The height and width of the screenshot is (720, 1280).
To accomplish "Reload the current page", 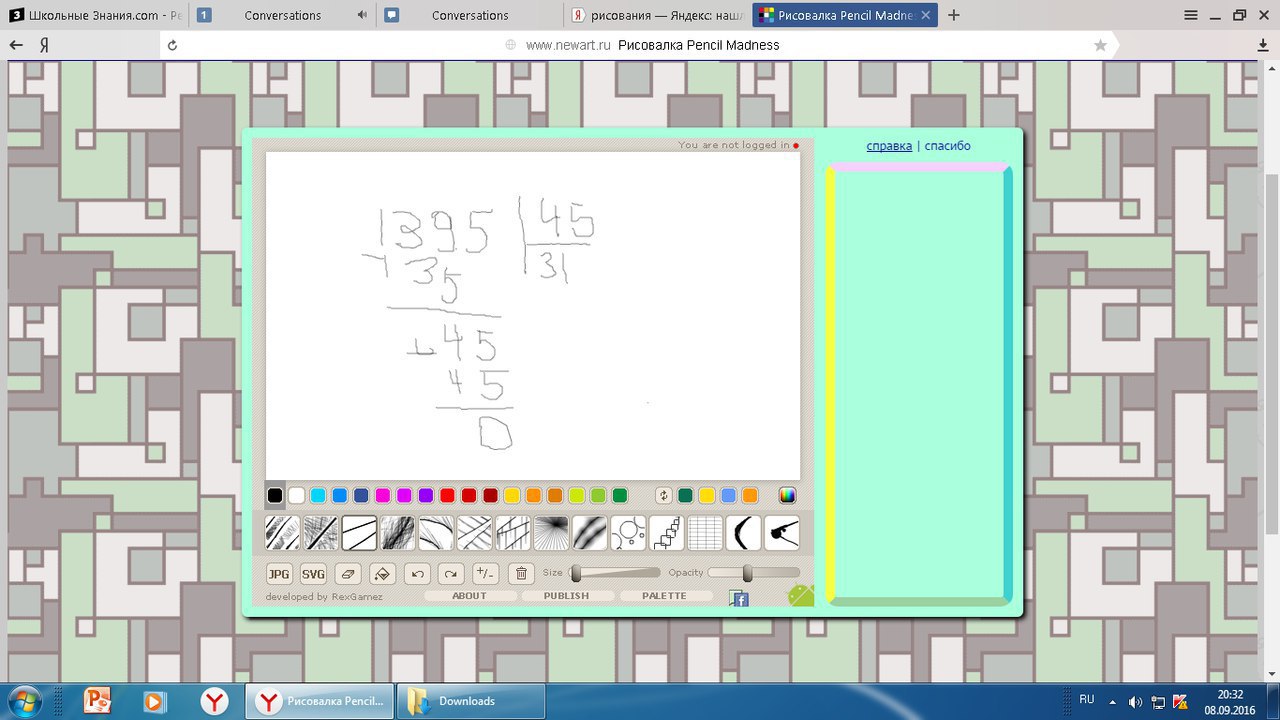I will tap(172, 45).
